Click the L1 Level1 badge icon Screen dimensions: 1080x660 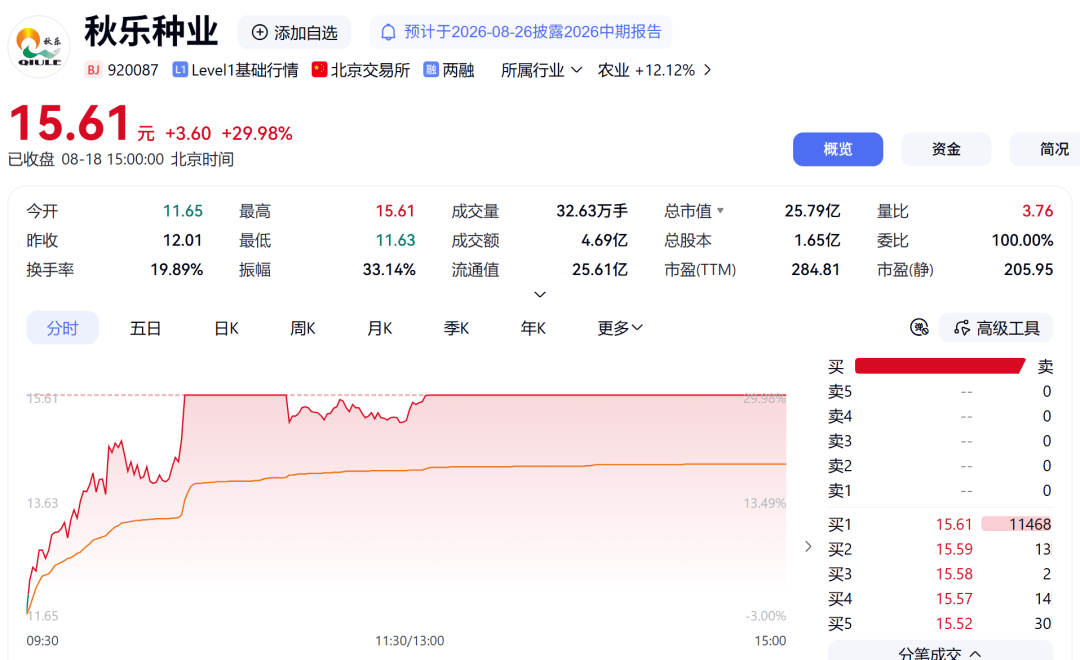click(x=180, y=70)
